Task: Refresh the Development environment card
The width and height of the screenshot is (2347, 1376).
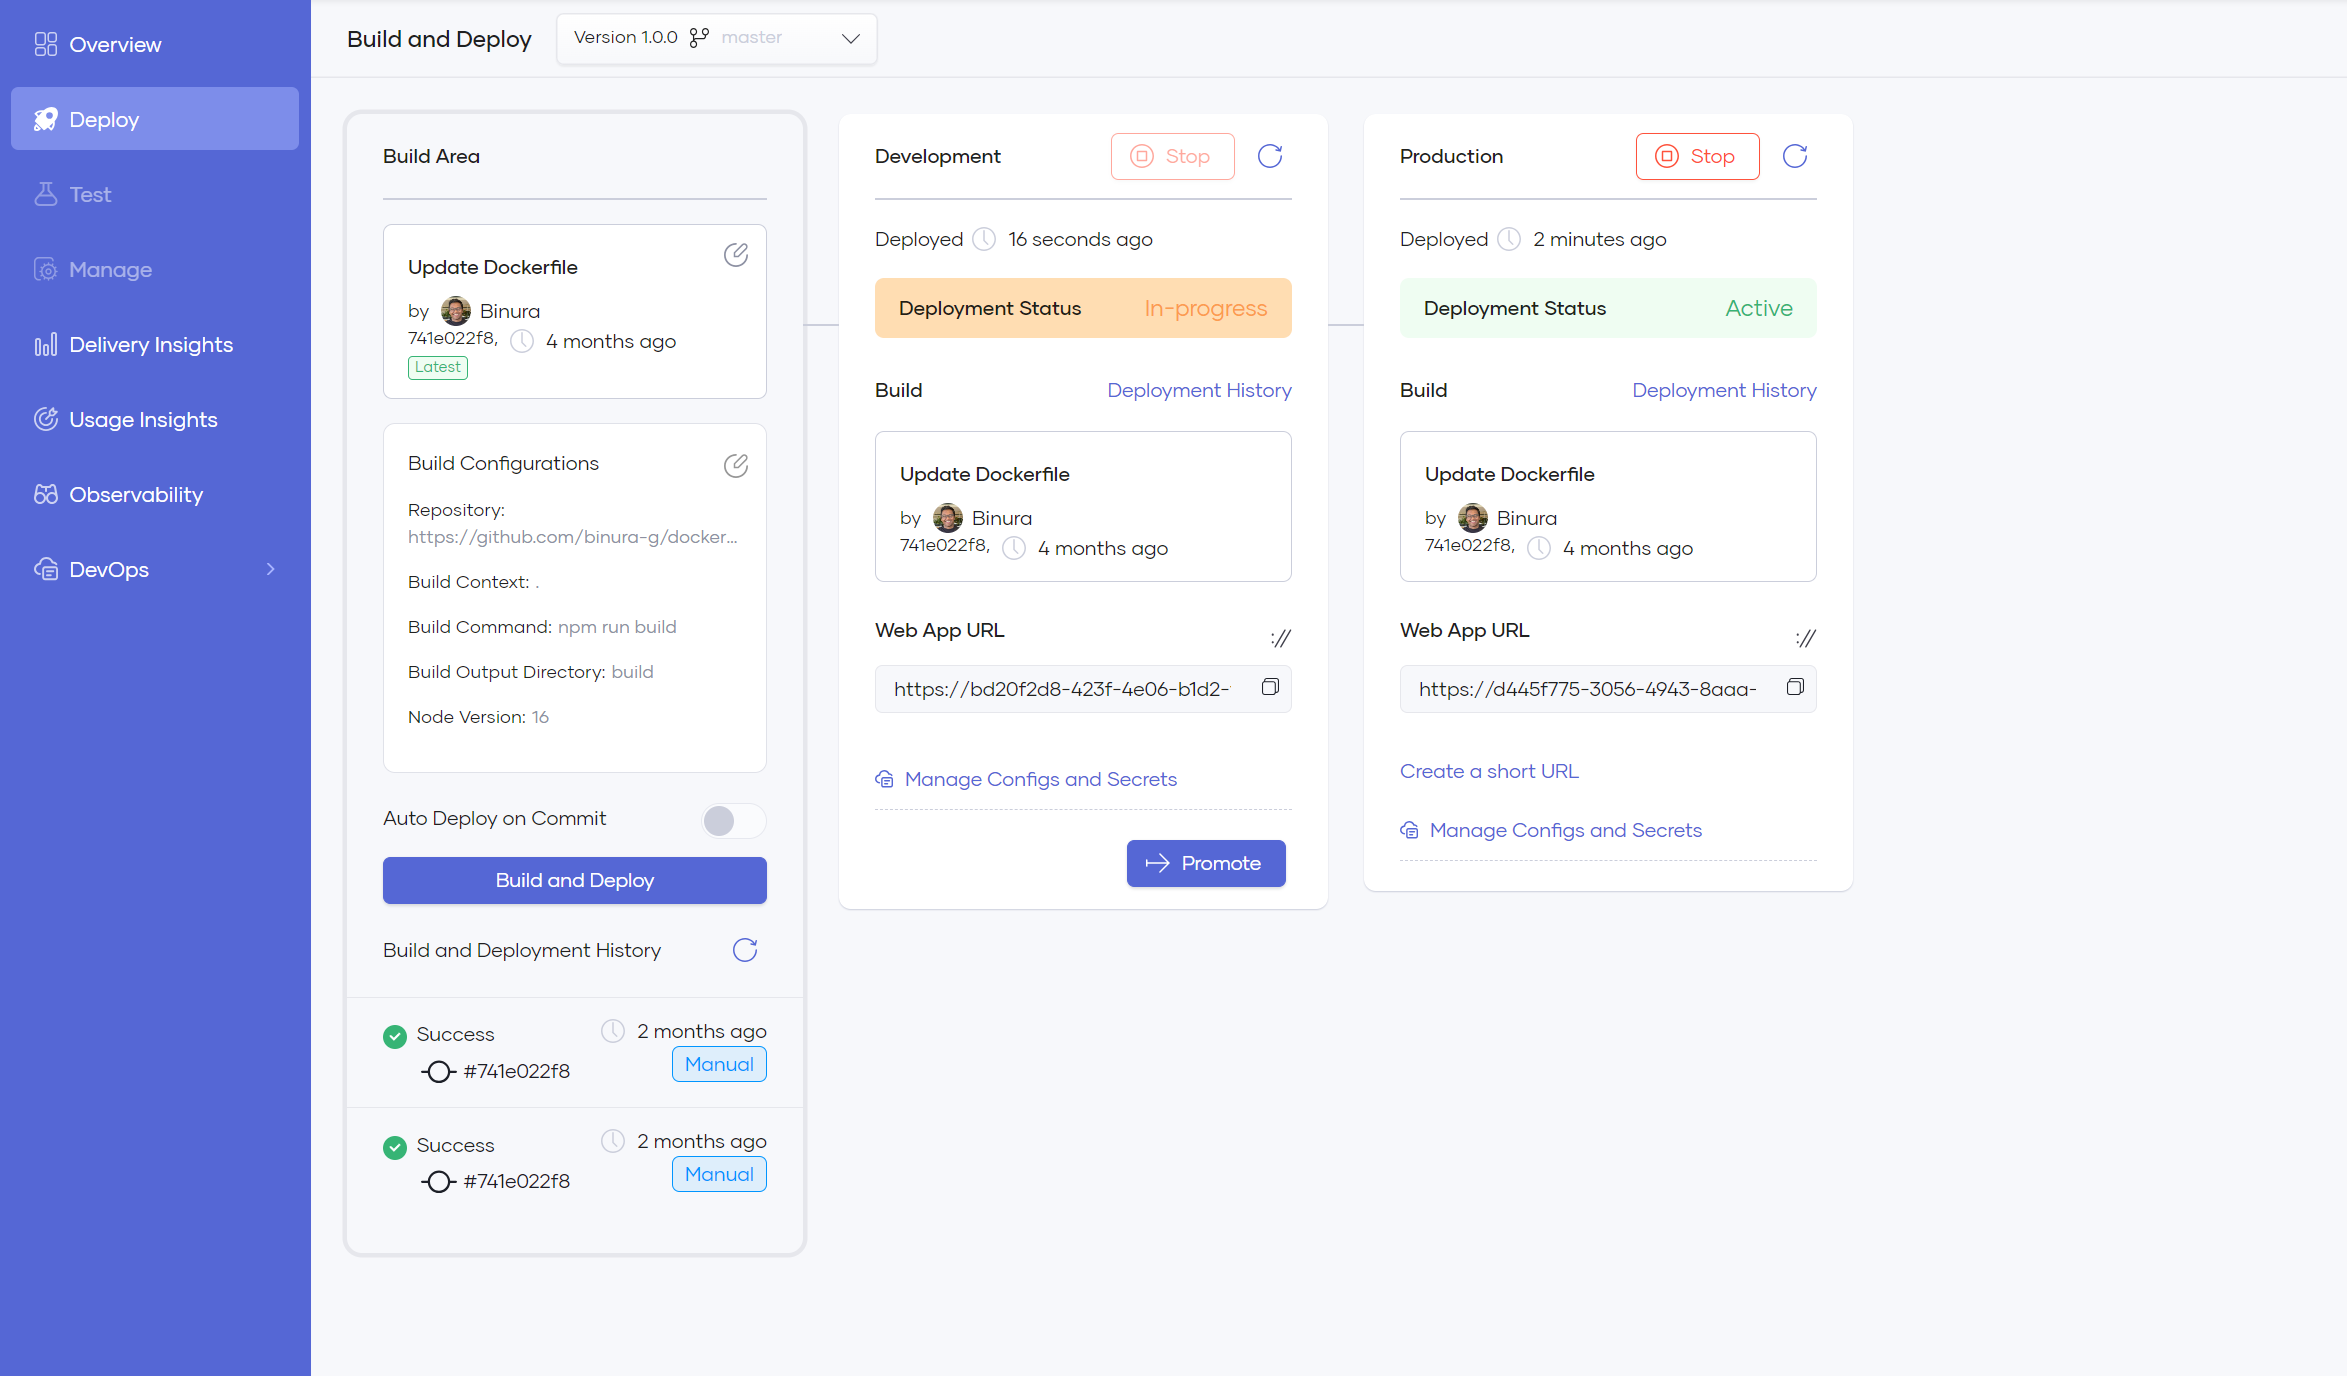Action: point(1270,156)
